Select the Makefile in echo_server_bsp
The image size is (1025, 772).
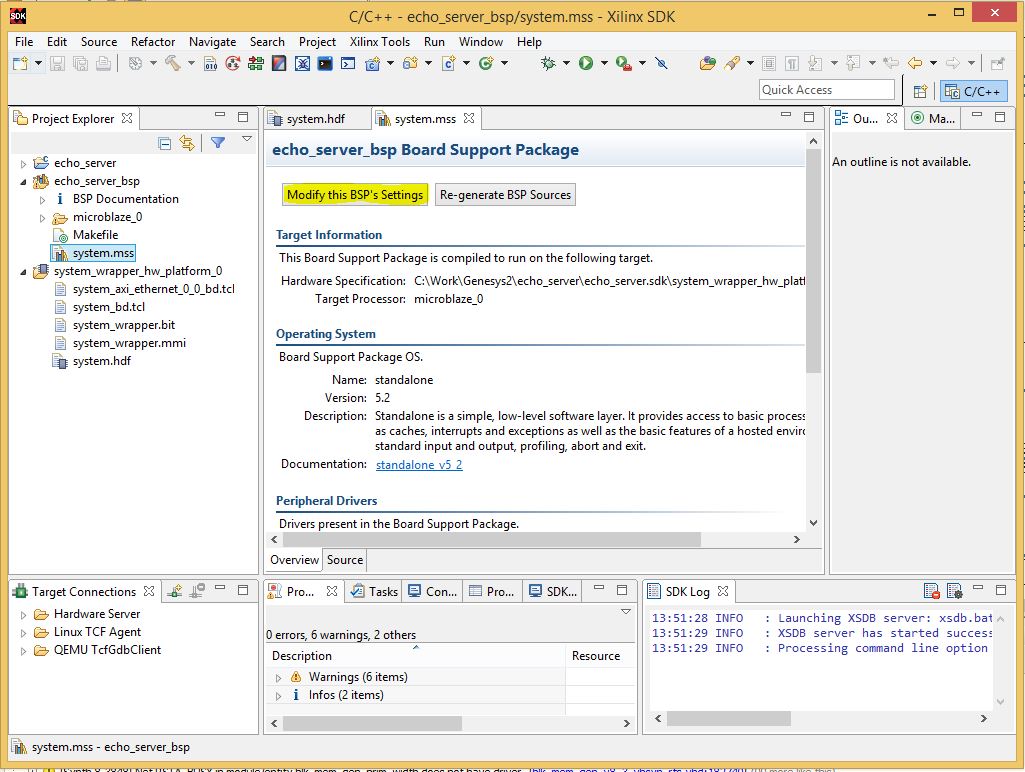(x=95, y=235)
